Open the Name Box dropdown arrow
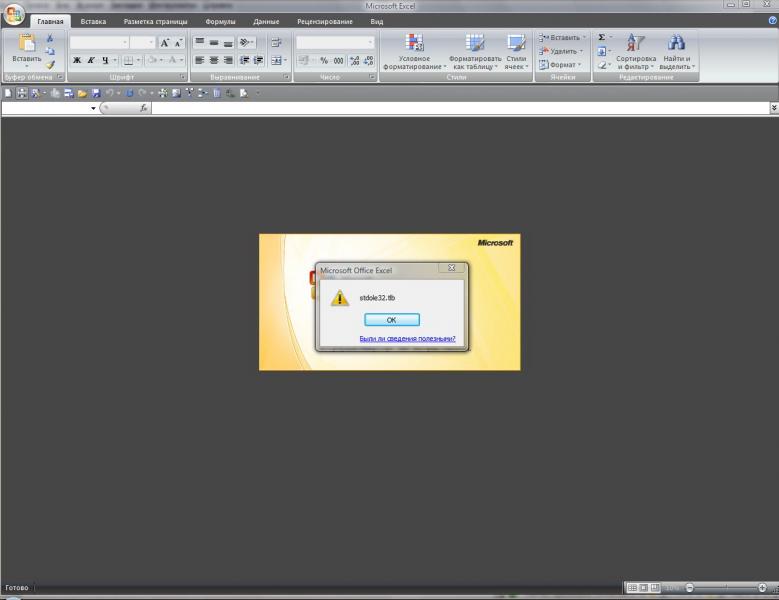This screenshot has height=600, width=779. (93, 108)
